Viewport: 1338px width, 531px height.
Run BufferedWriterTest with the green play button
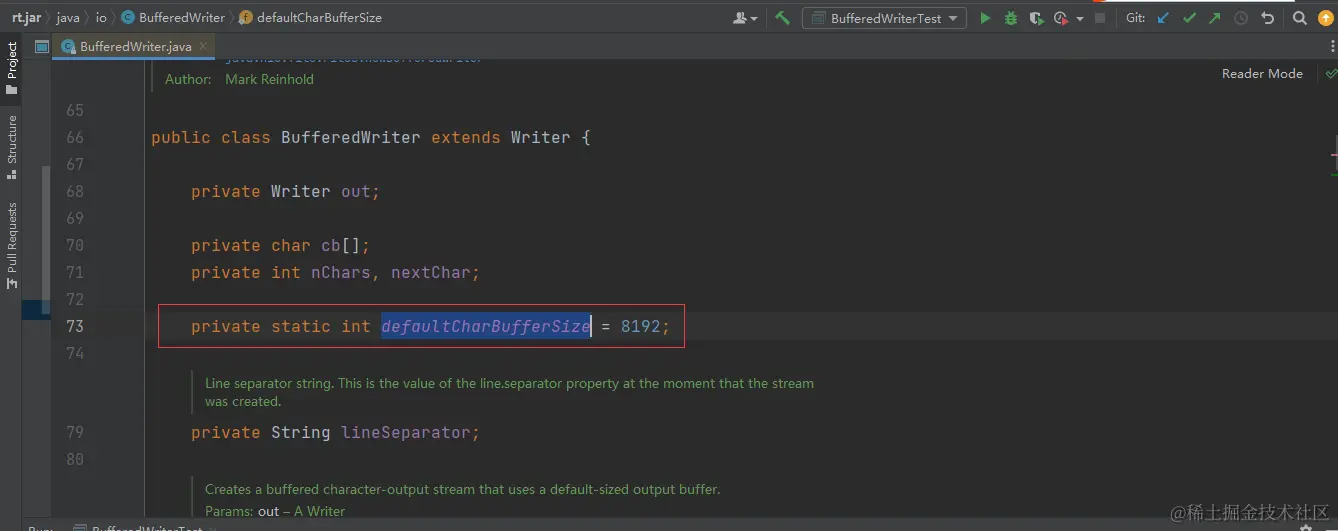[985, 18]
